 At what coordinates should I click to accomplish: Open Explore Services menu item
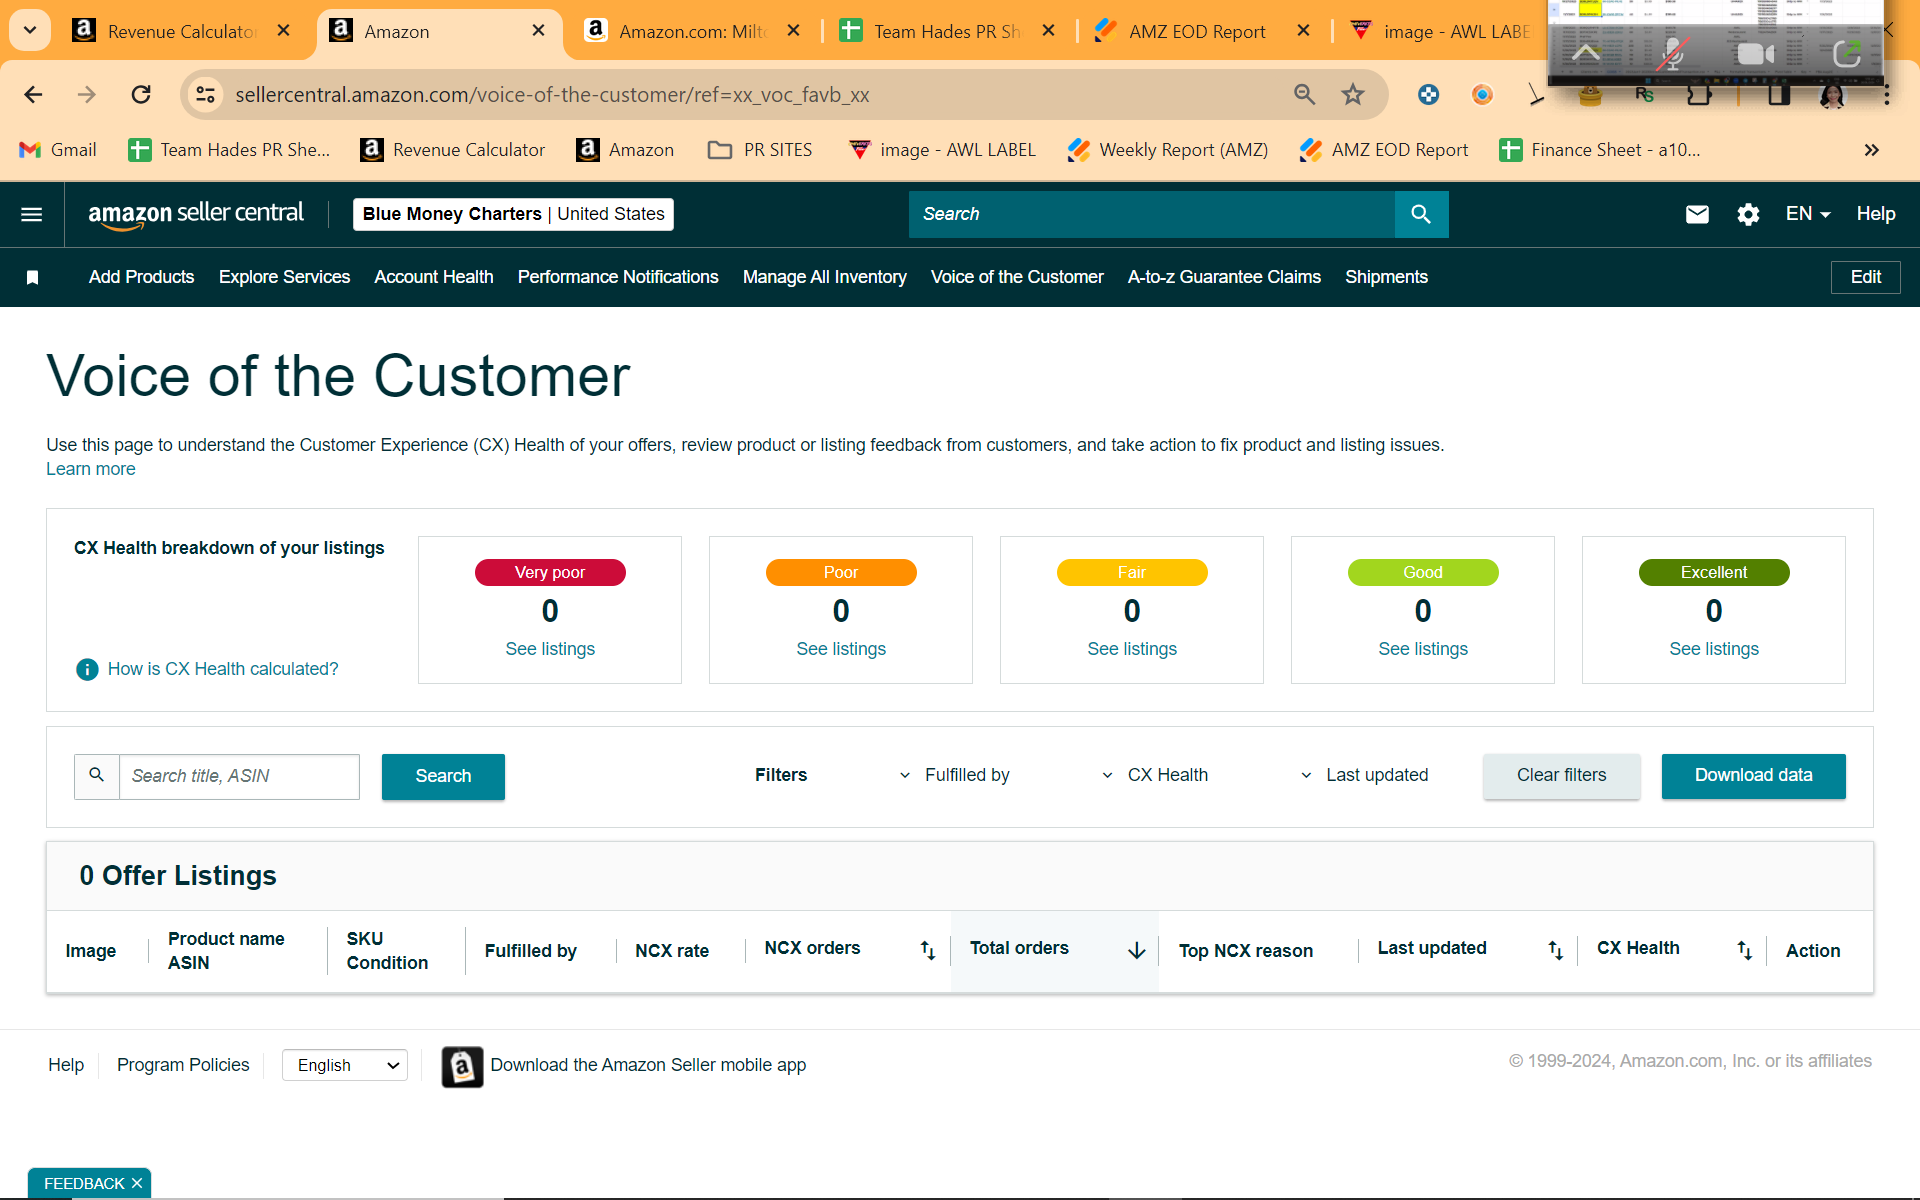(284, 277)
